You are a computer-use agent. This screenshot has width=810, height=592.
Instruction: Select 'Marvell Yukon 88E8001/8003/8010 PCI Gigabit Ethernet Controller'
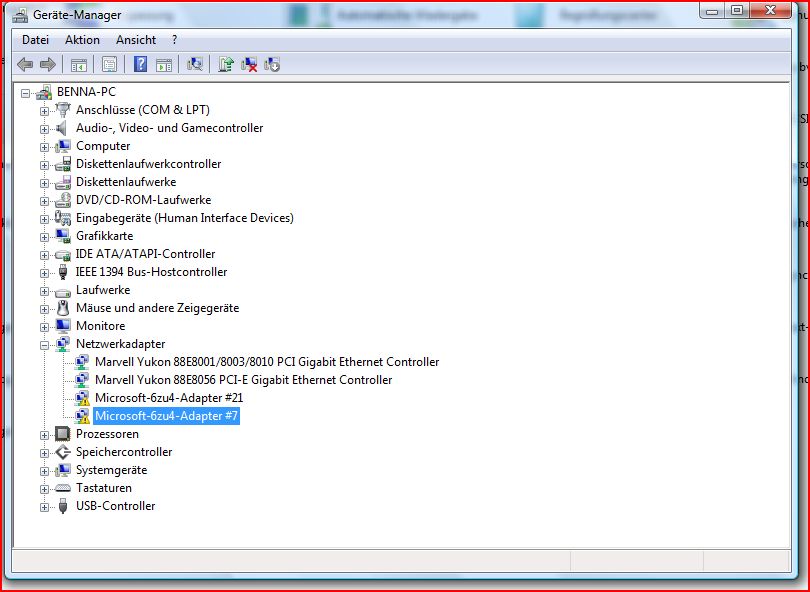pyautogui.click(x=267, y=362)
